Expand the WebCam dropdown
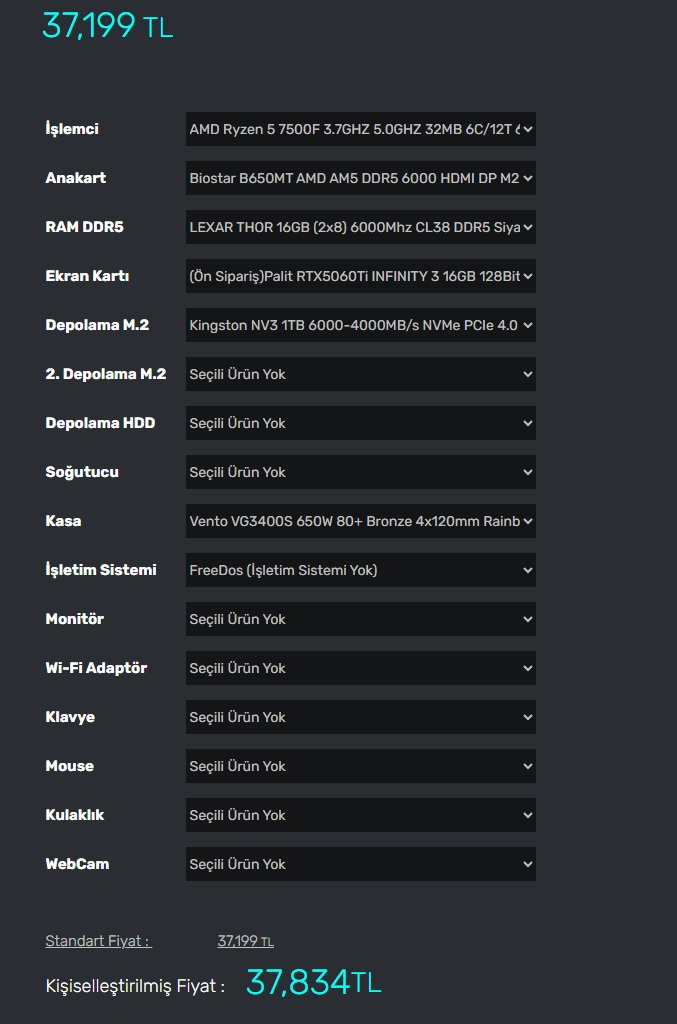 click(x=360, y=864)
